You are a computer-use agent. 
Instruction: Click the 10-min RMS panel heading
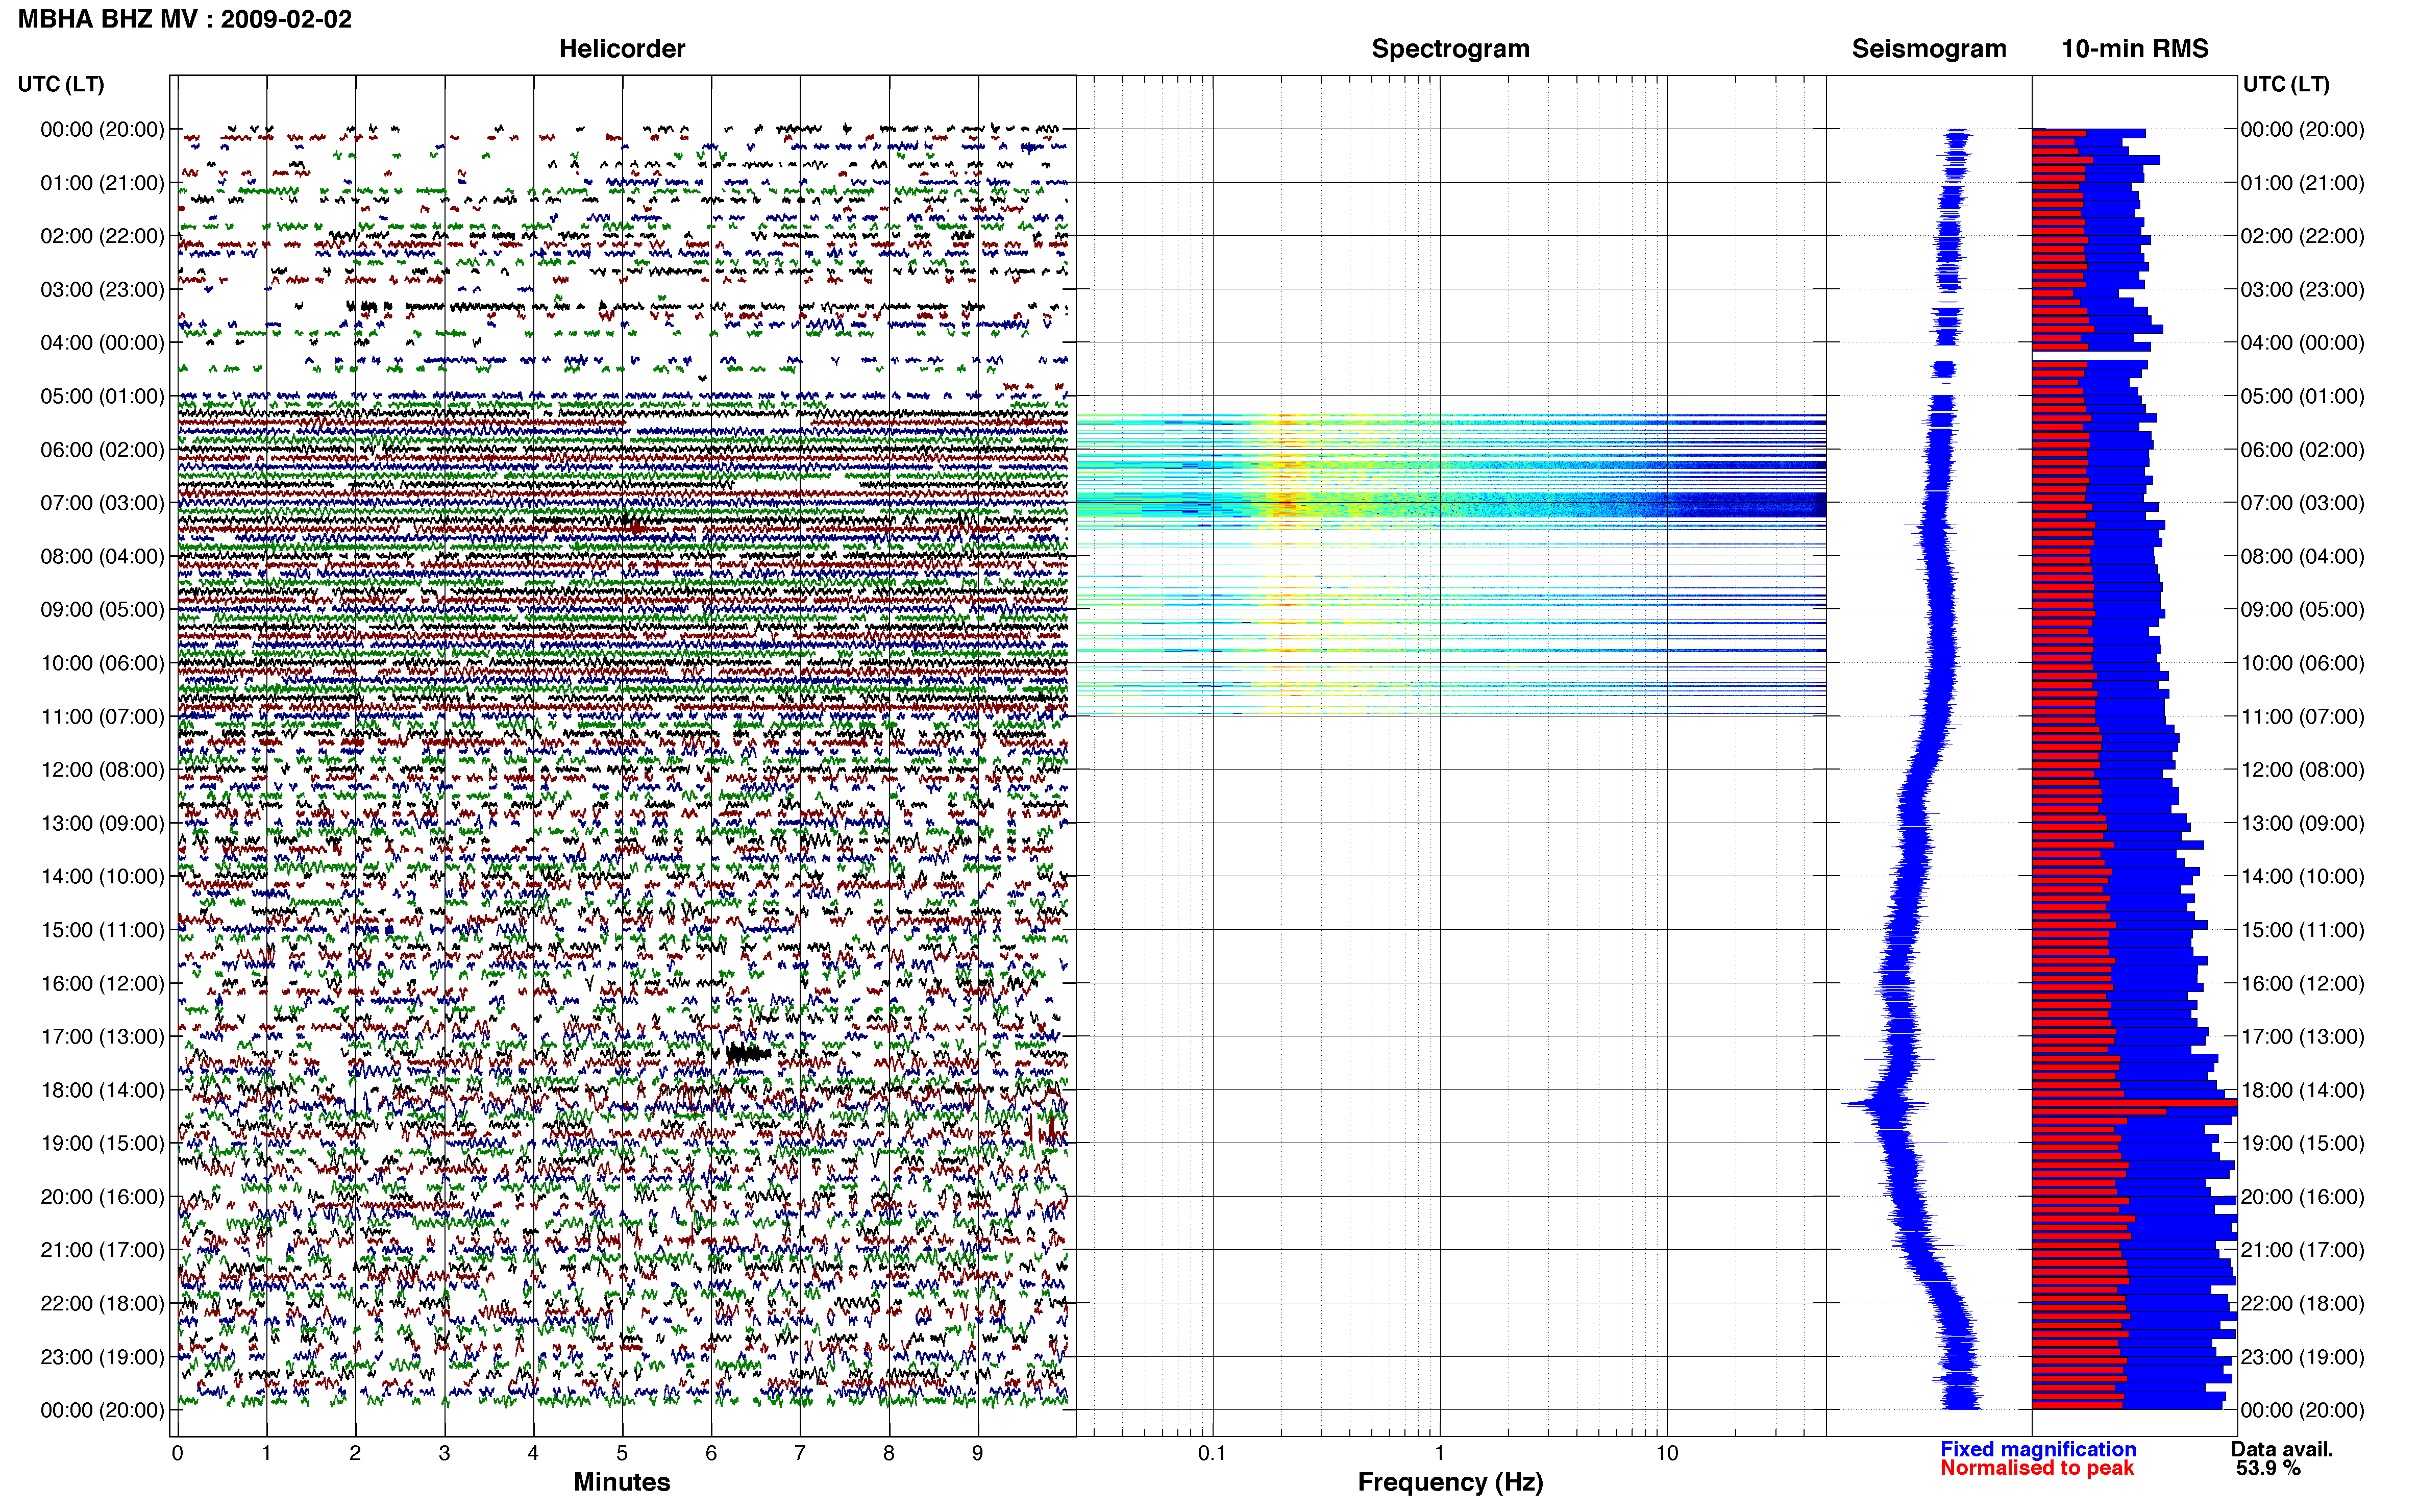(2134, 49)
